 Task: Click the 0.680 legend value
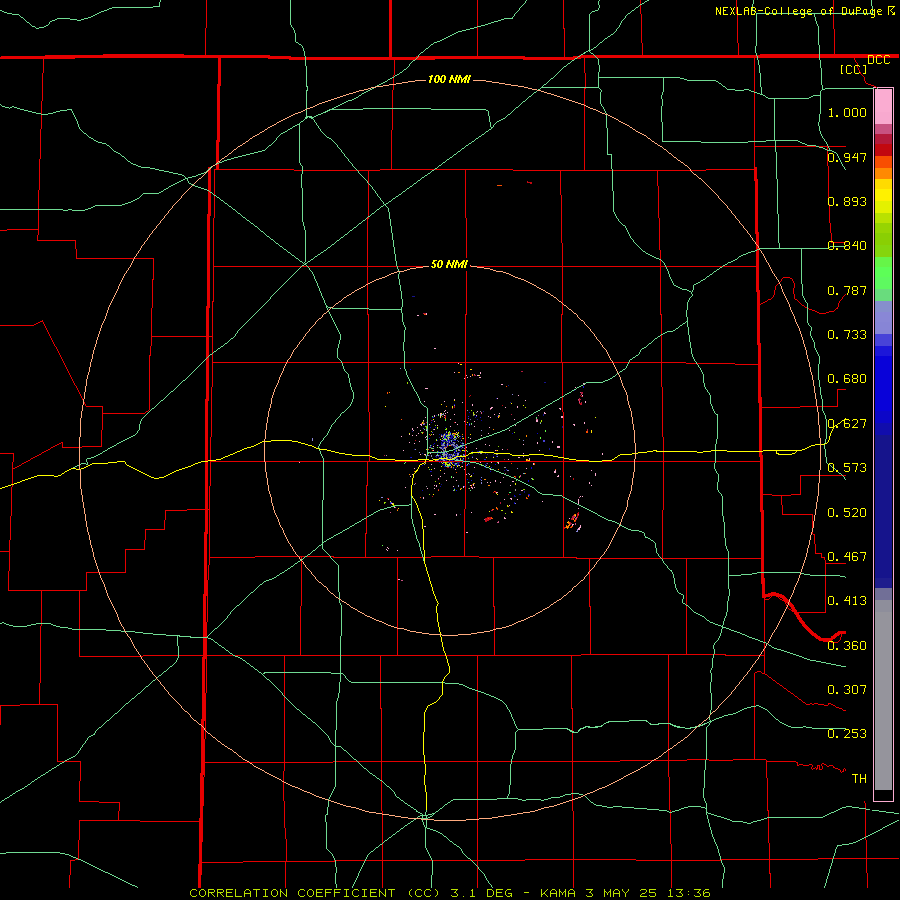pos(847,379)
